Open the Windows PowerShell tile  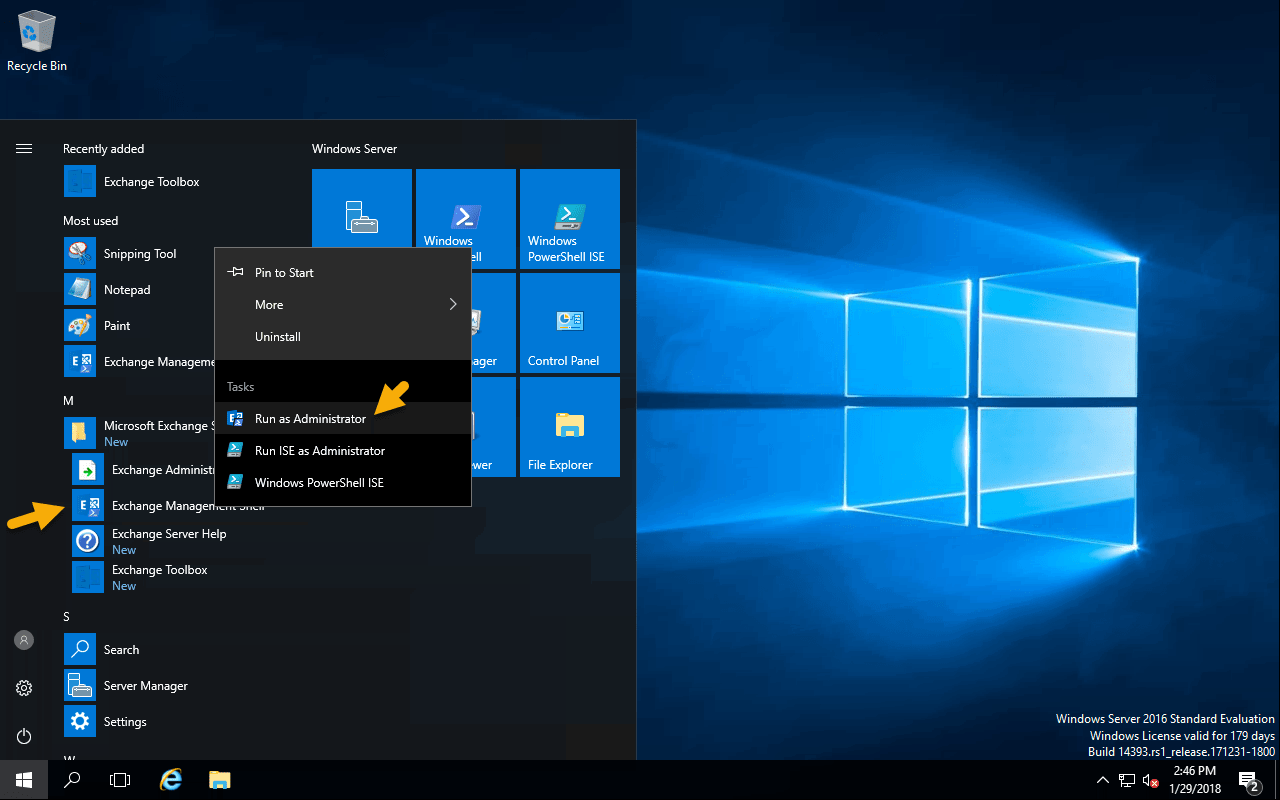(x=466, y=219)
